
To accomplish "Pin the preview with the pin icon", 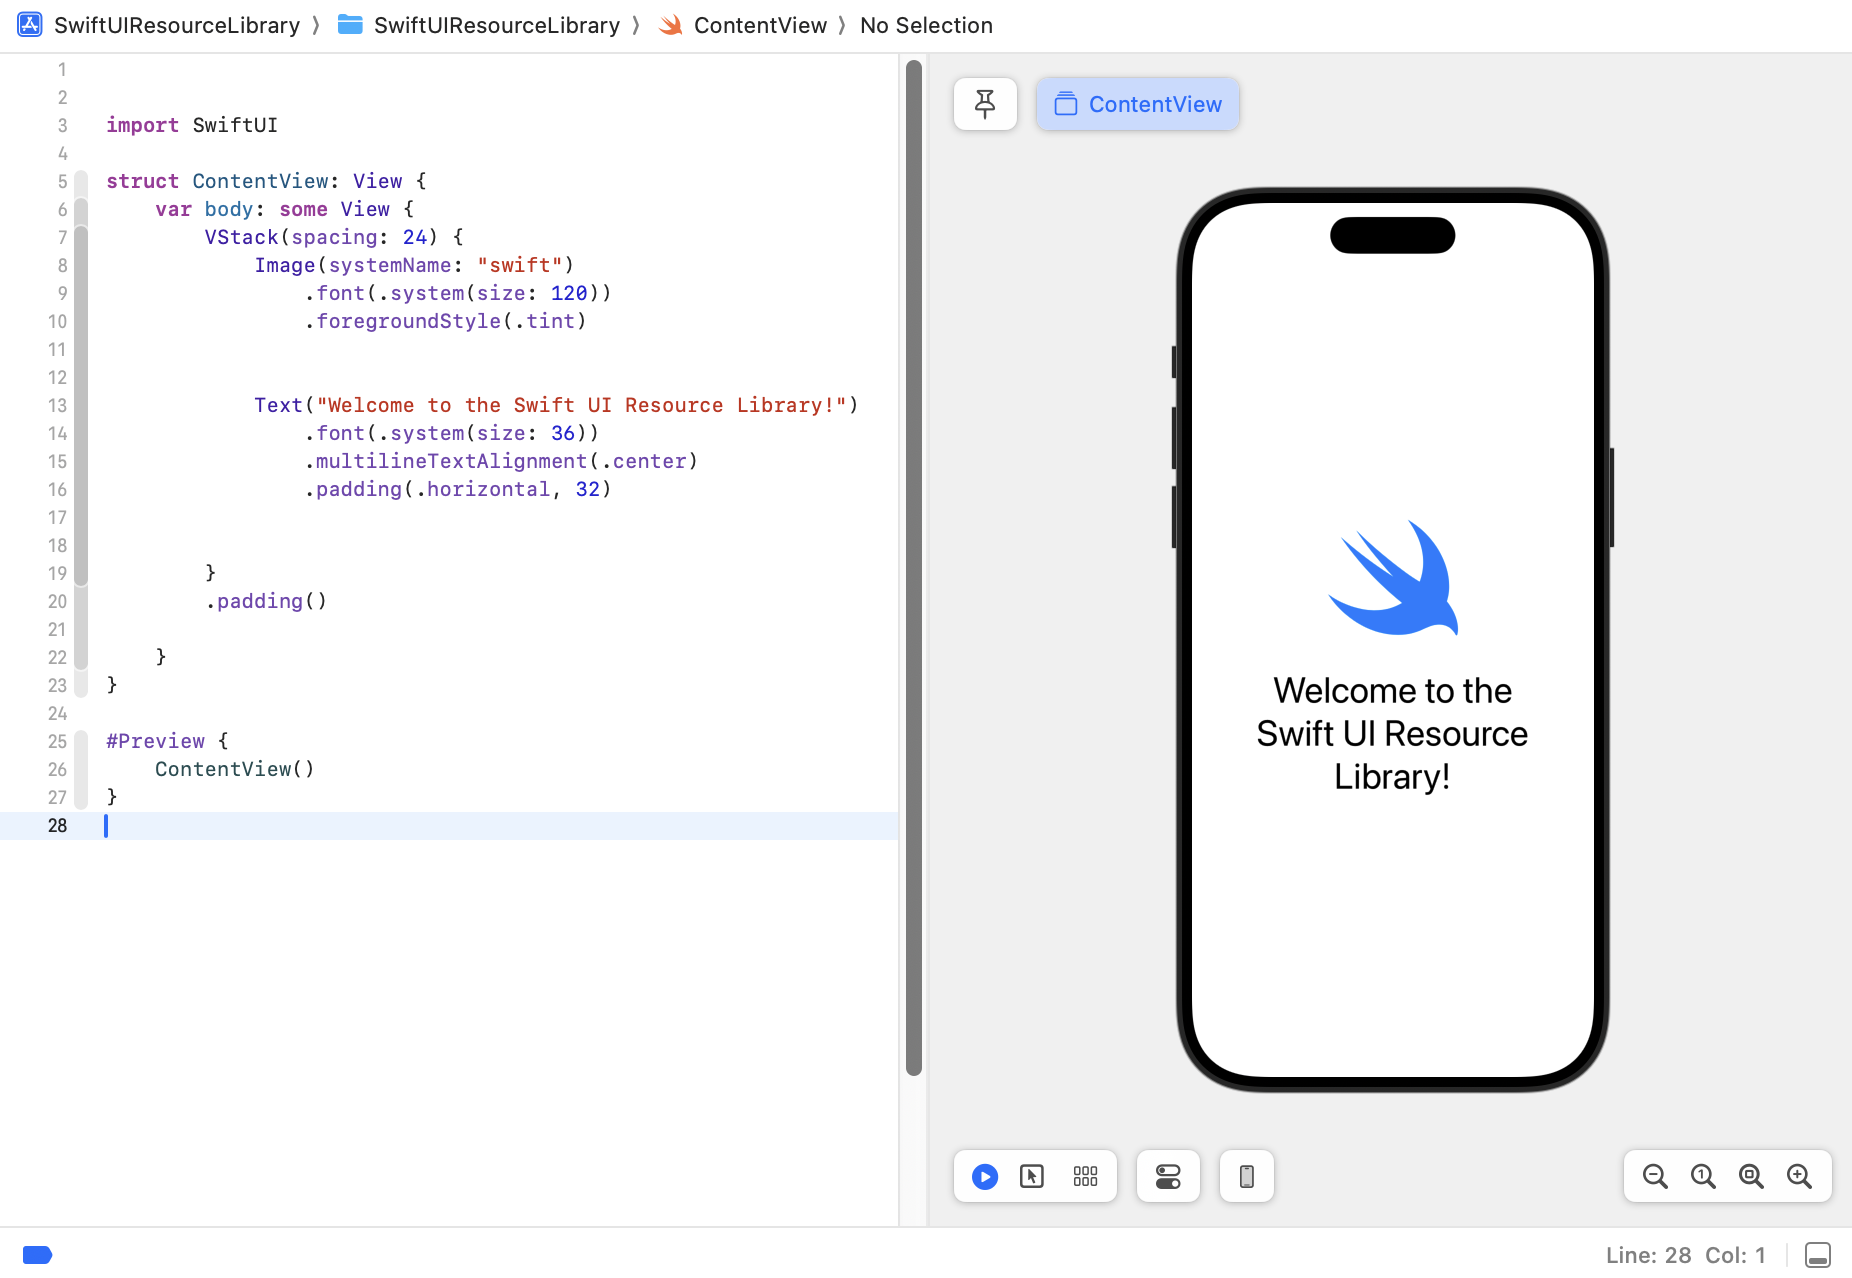I will [x=985, y=104].
